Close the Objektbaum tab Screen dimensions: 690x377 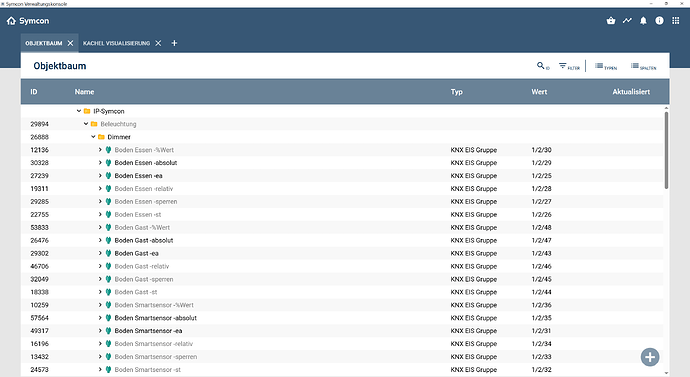70,43
